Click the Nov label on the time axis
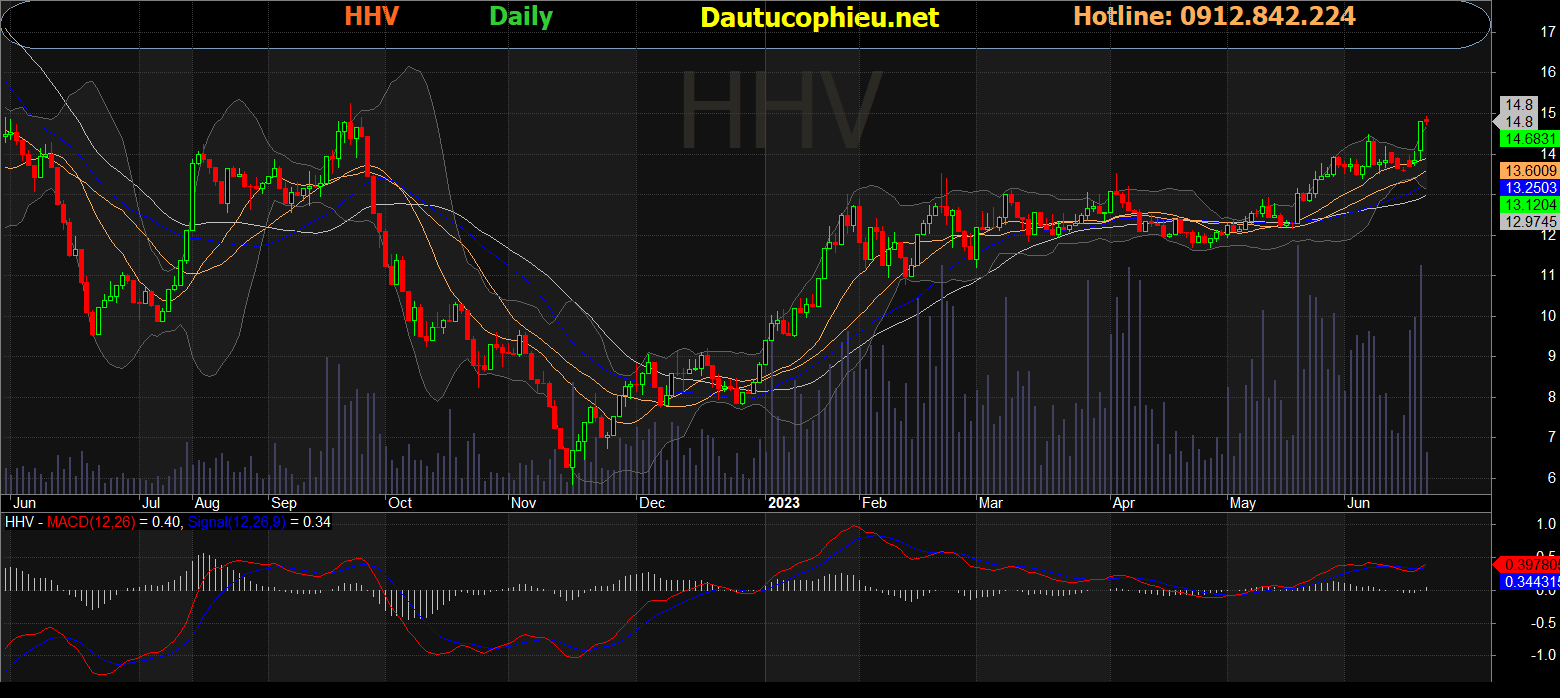 [x=524, y=503]
